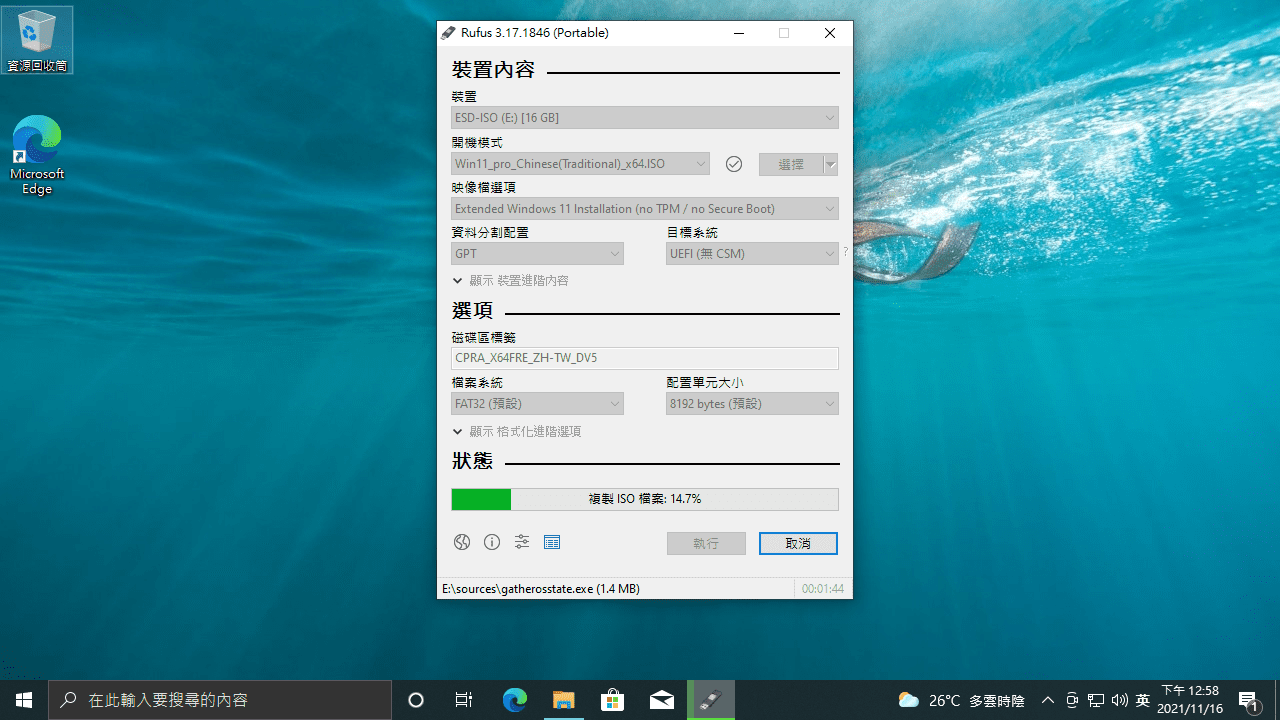The height and width of the screenshot is (720, 1280).
Task: Click the 選擇 image select button
Action: click(x=791, y=163)
